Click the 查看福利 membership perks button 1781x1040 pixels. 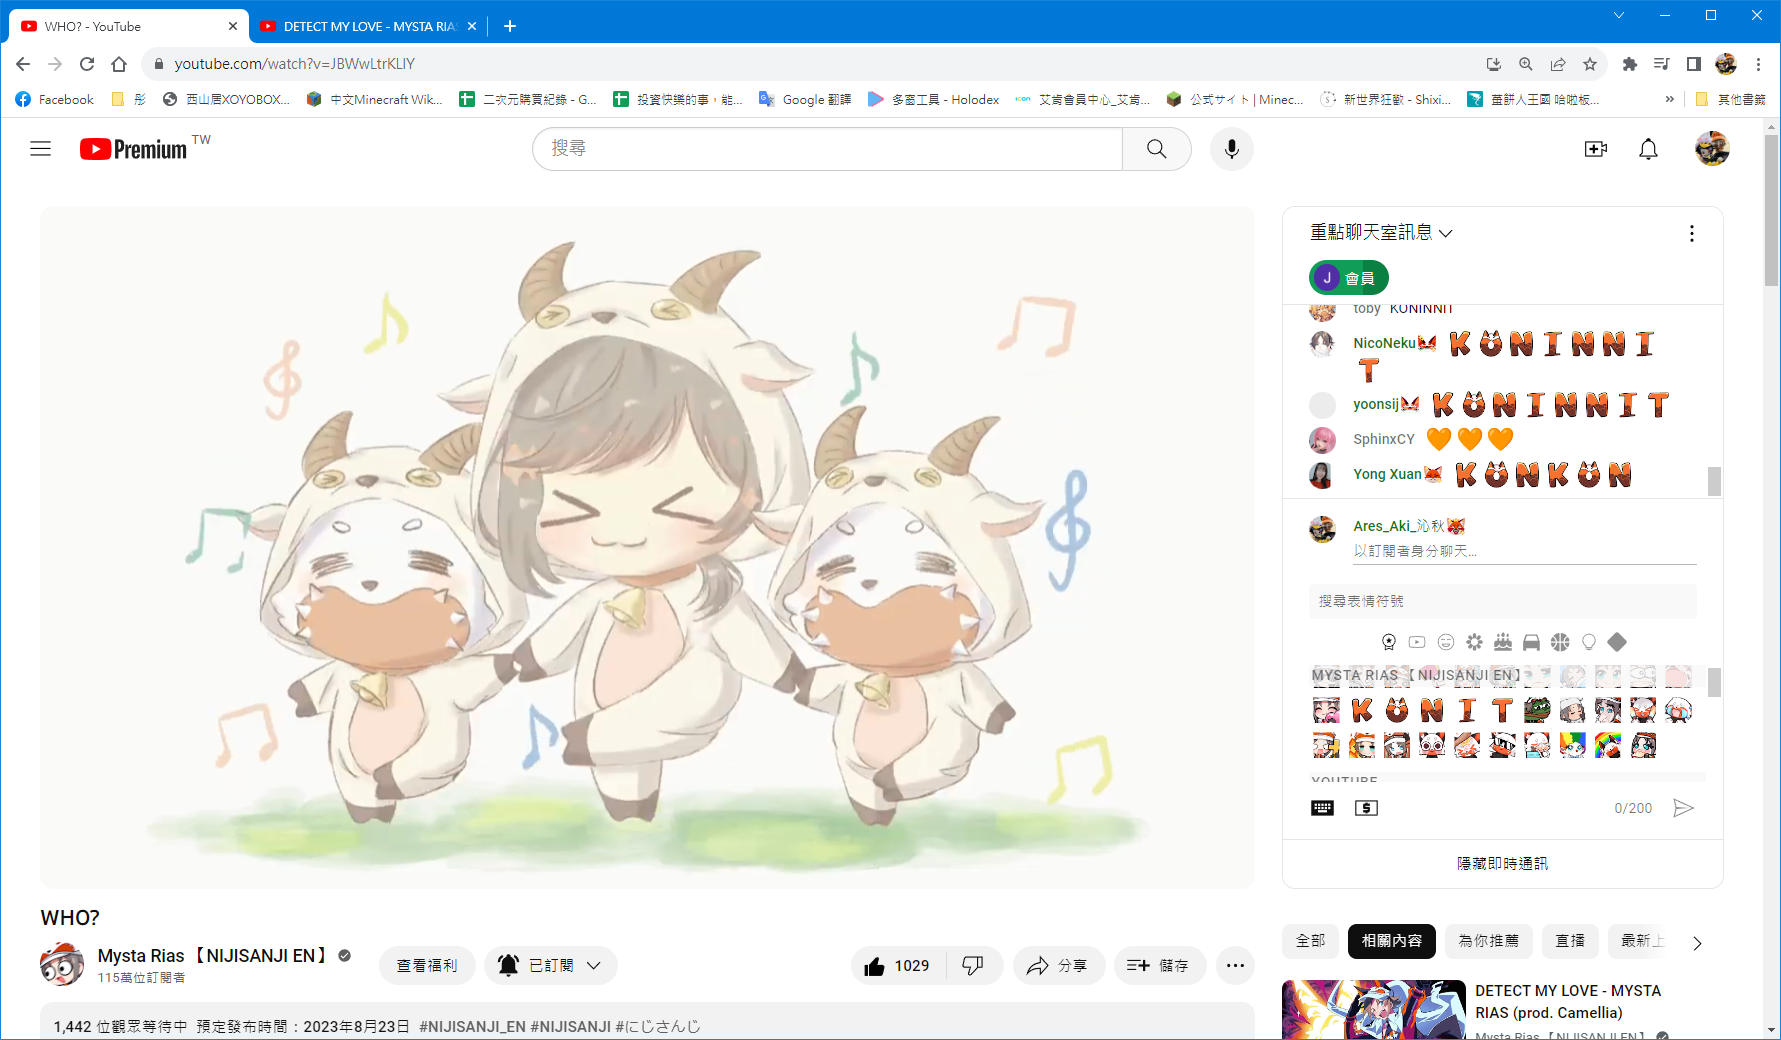coord(427,966)
